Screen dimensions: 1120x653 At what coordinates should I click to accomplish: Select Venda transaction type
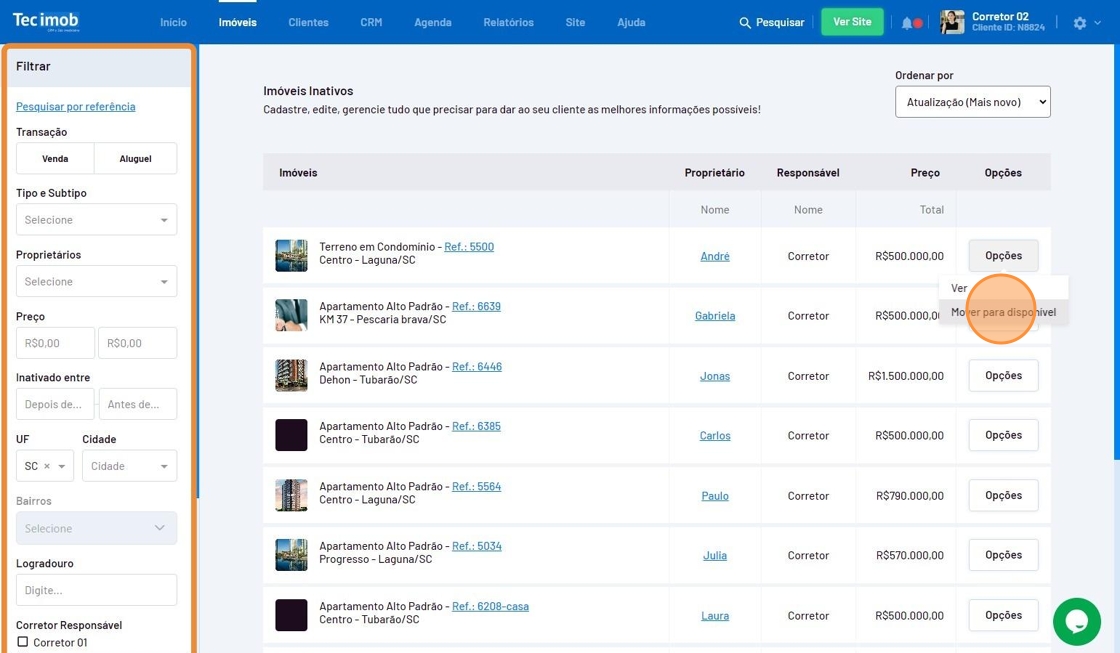[x=55, y=158]
